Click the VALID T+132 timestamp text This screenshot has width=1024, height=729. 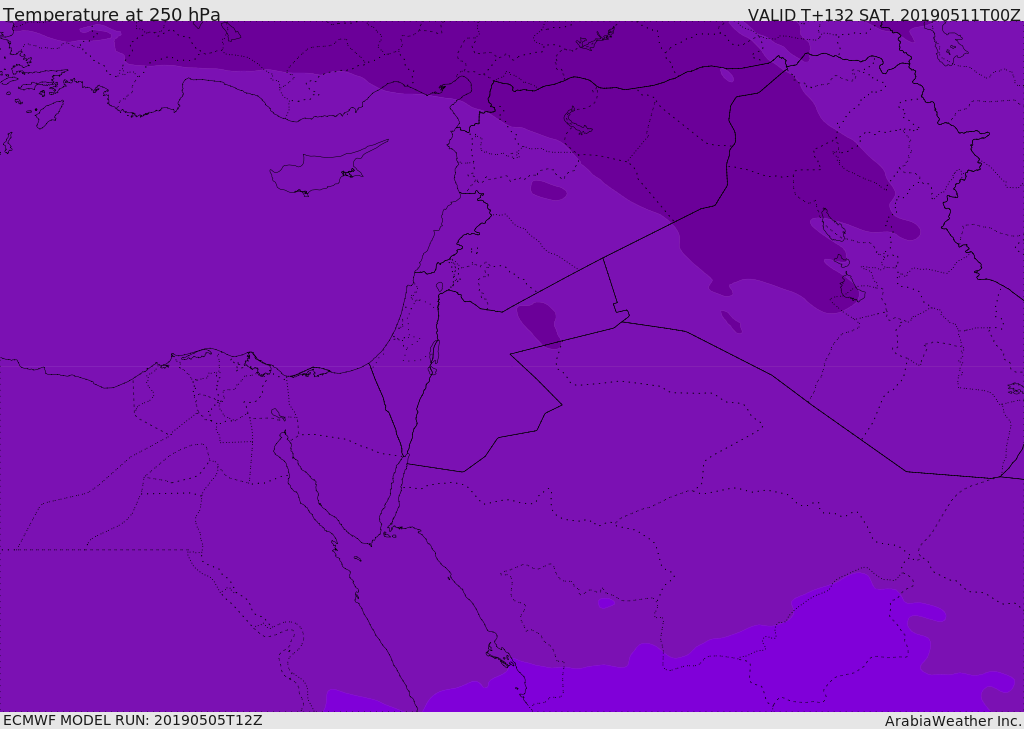(884, 15)
